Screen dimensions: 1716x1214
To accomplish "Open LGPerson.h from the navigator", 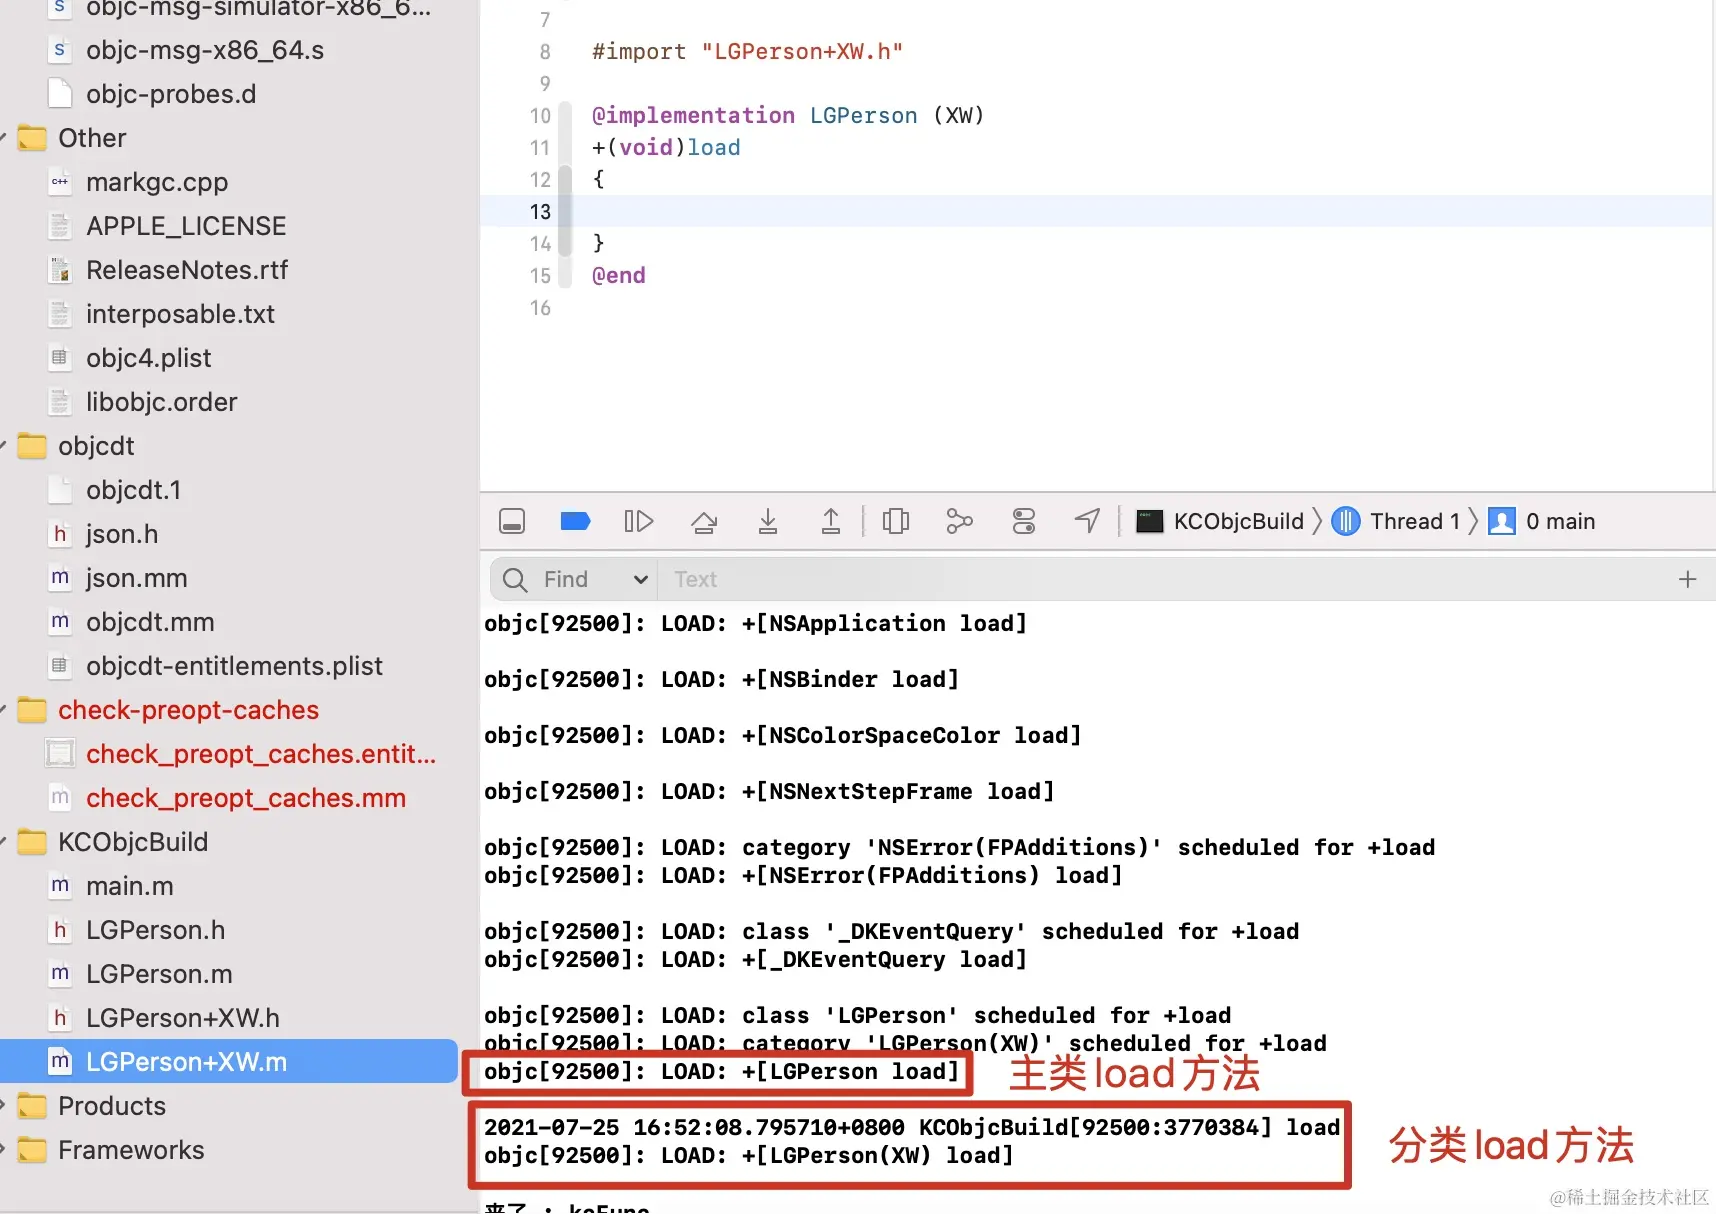I will [155, 930].
